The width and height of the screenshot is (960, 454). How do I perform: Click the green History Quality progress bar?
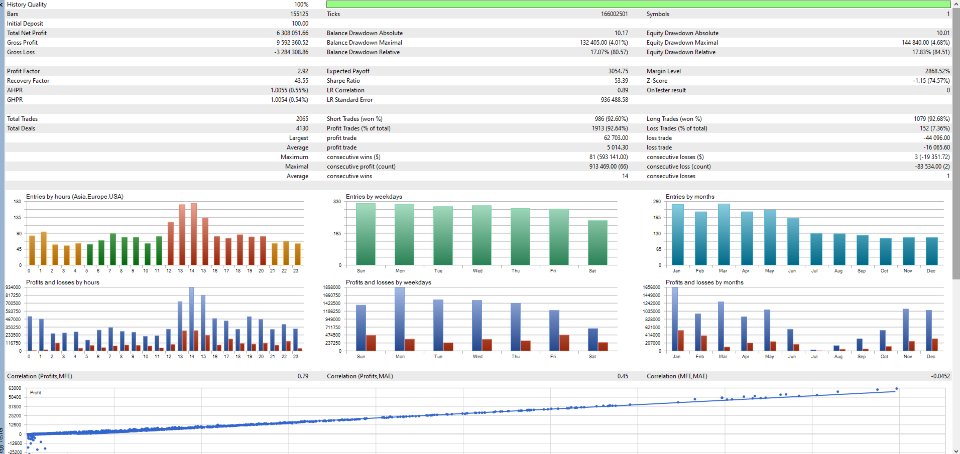click(639, 4)
